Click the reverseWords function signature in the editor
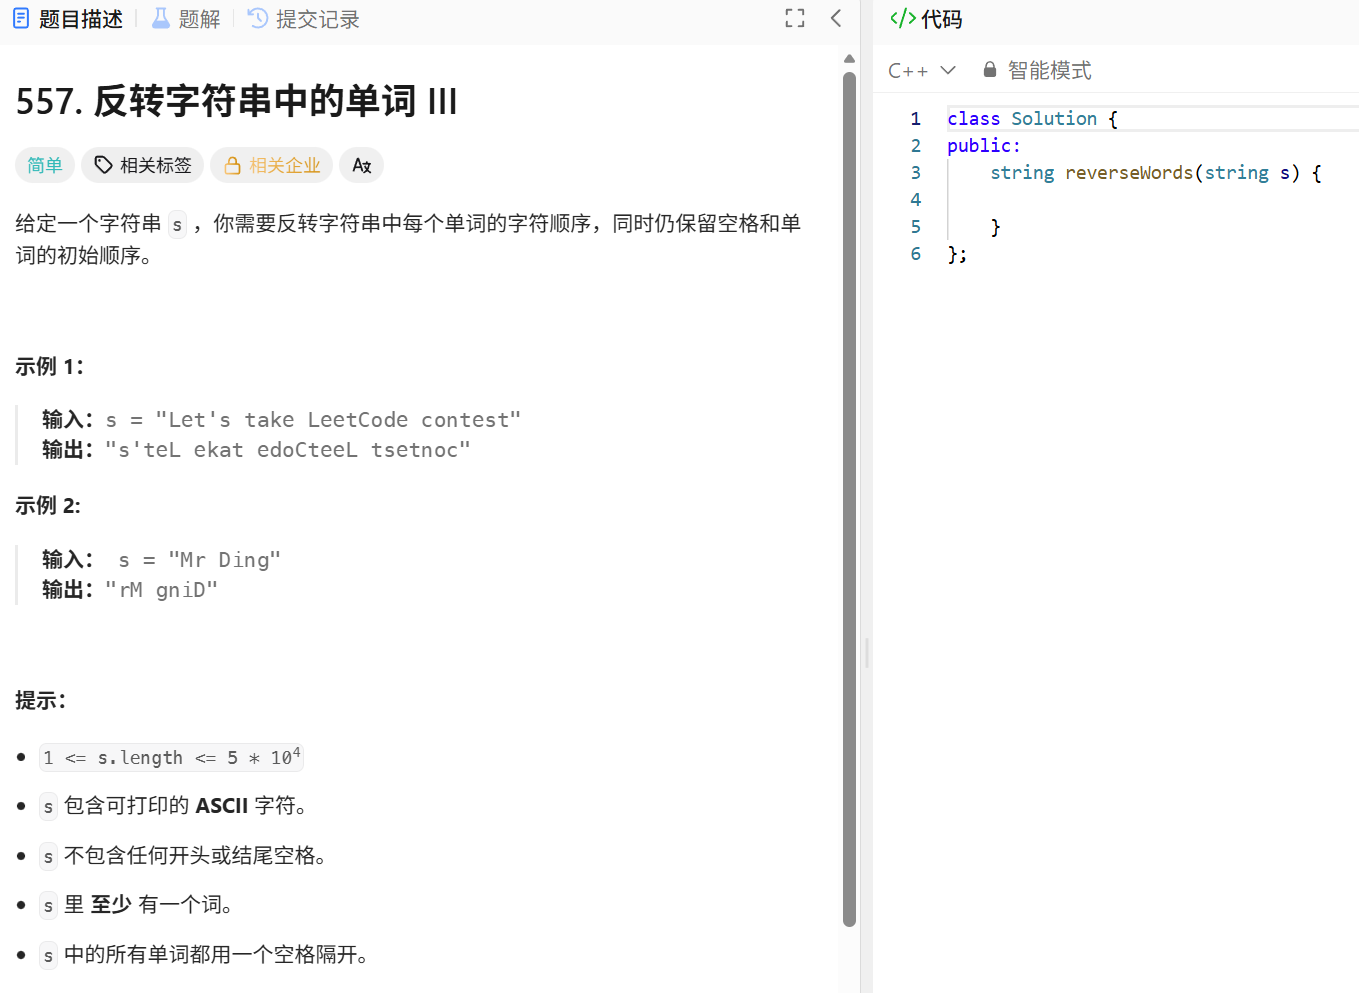The image size is (1359, 993). click(x=1129, y=172)
